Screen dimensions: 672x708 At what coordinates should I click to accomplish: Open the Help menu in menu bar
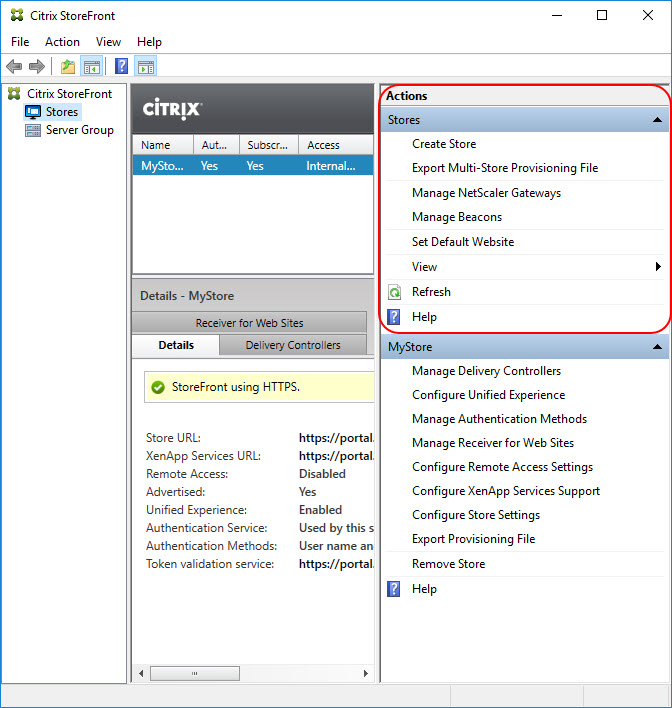click(149, 42)
